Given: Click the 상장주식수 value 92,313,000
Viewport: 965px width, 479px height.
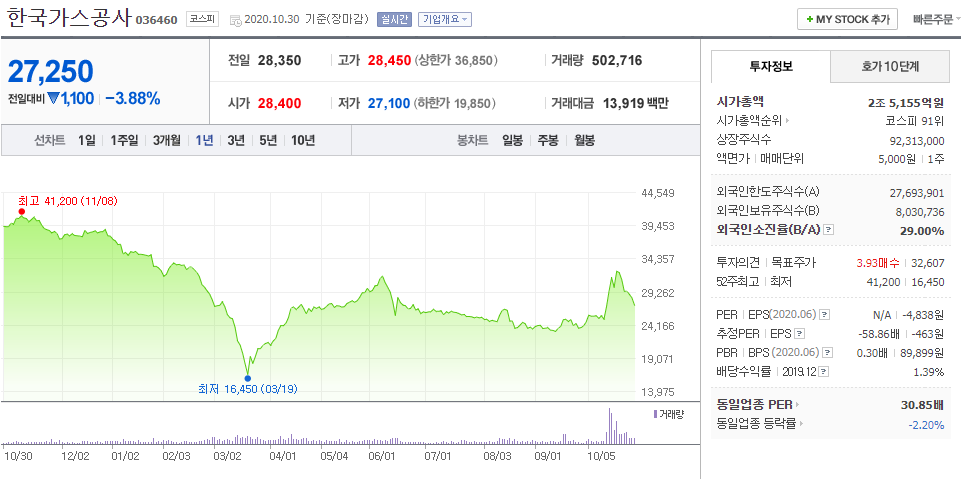Looking at the screenshot, I should [917, 140].
